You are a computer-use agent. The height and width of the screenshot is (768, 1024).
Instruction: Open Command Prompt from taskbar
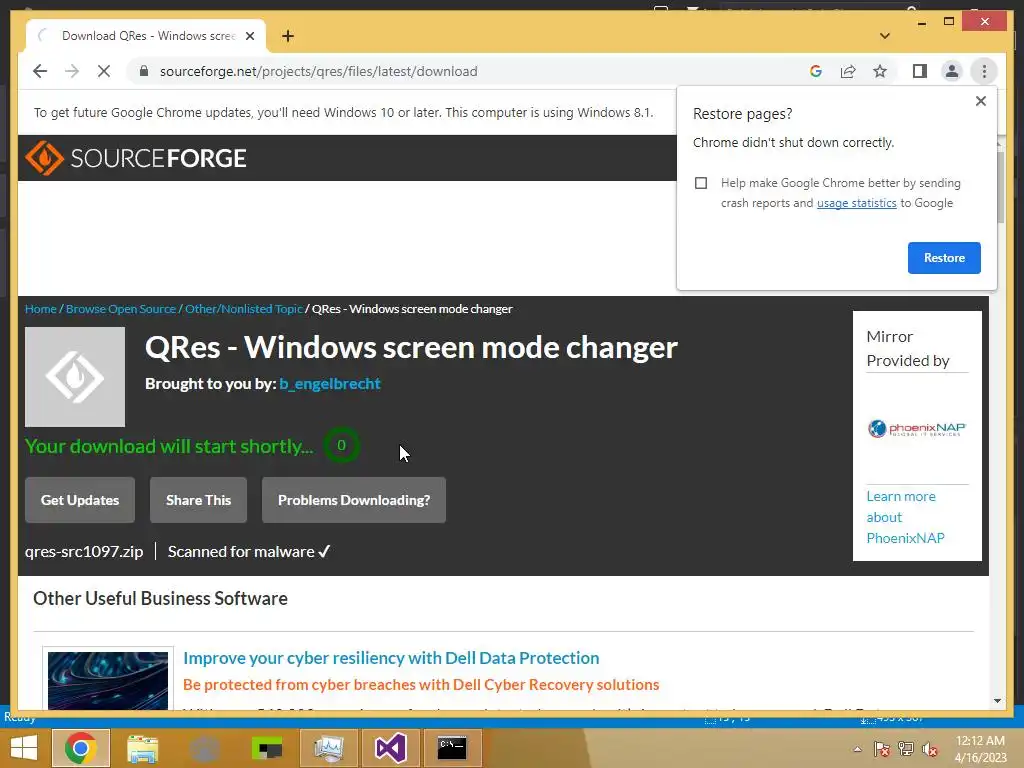452,748
